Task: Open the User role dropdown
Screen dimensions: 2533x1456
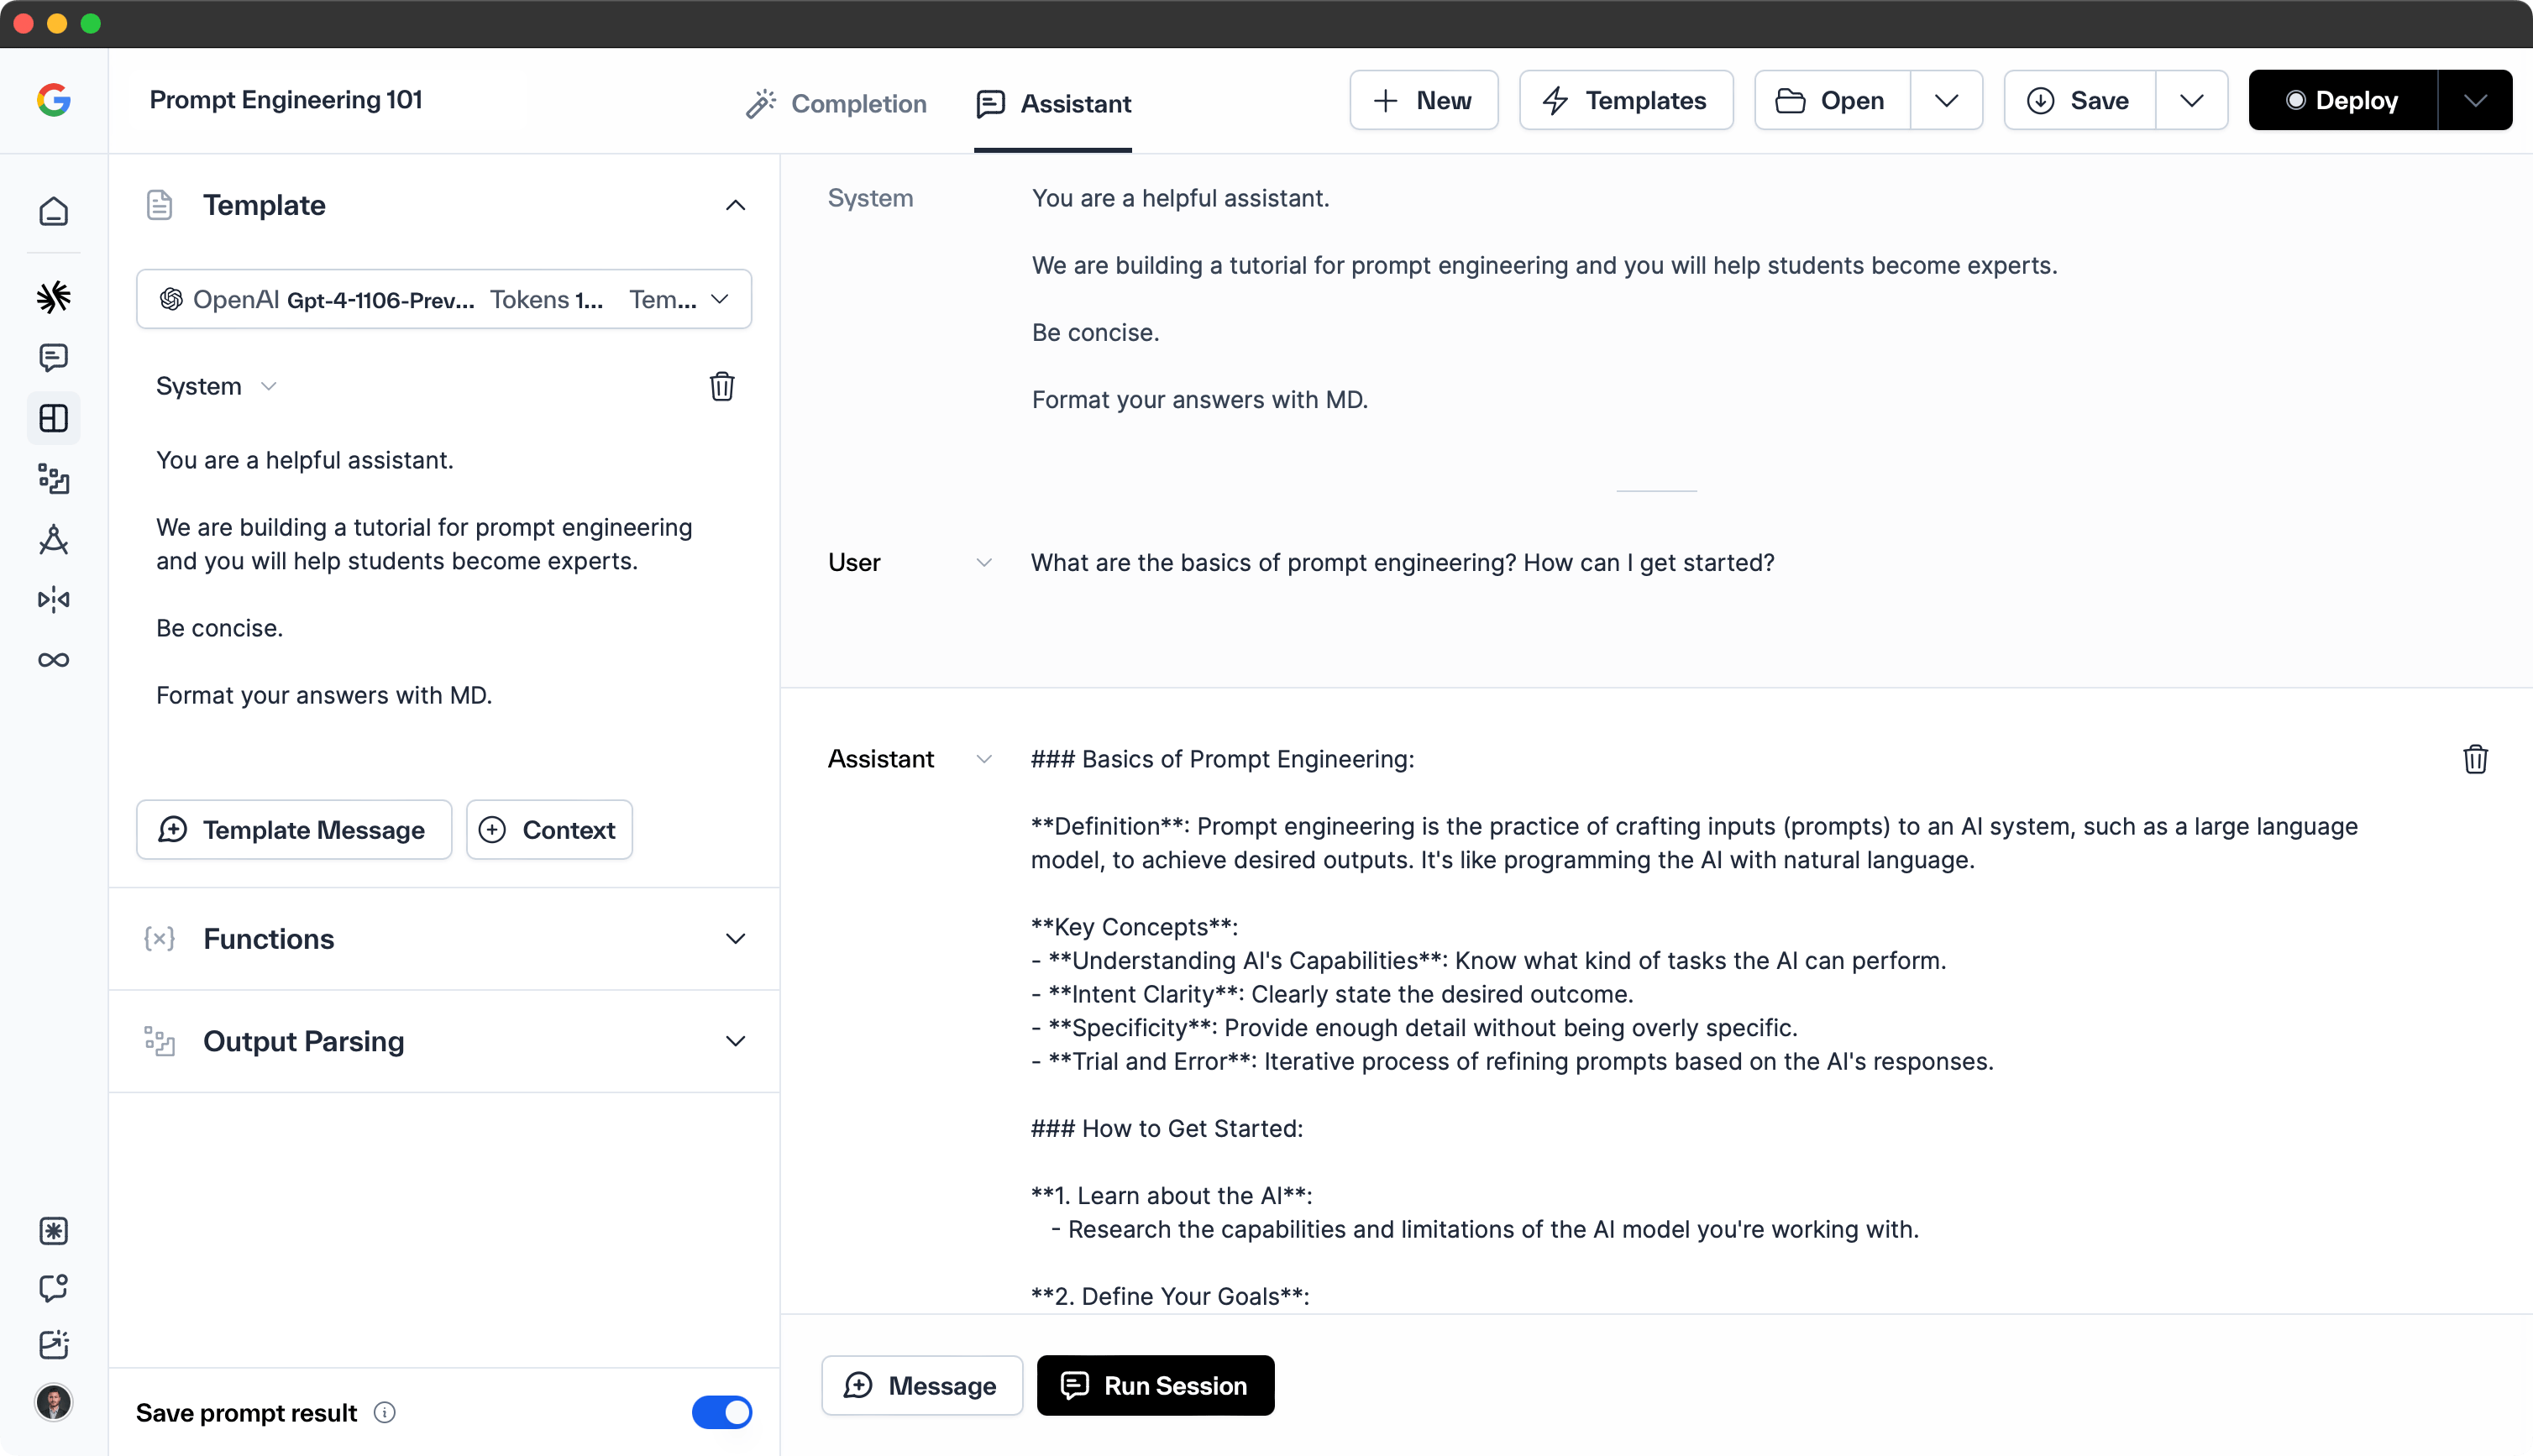Action: point(984,563)
